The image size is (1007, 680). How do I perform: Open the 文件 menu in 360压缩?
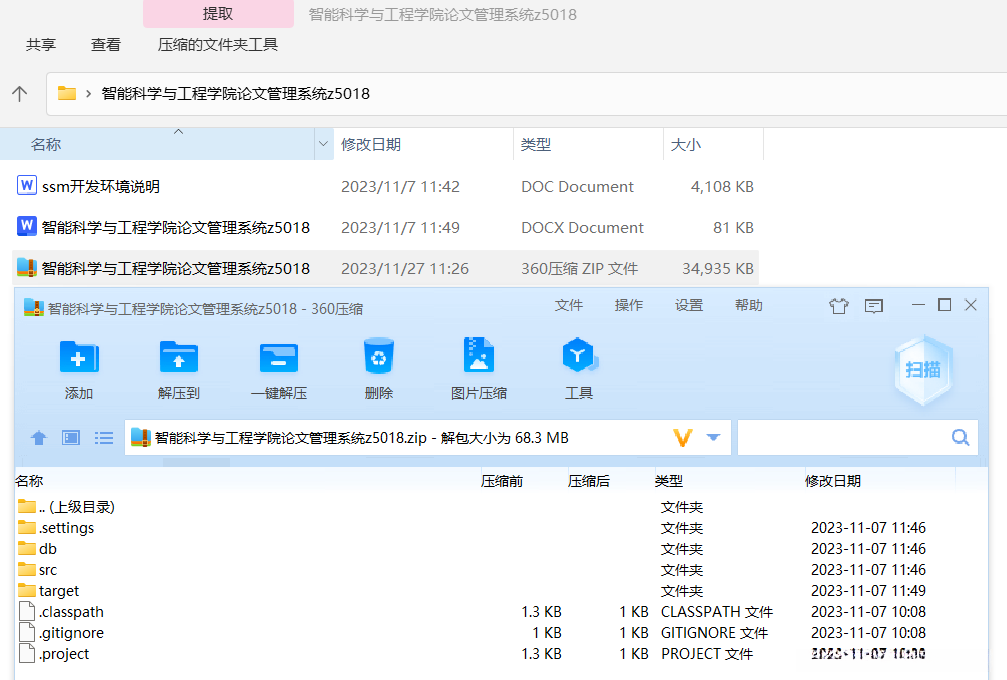(x=569, y=305)
